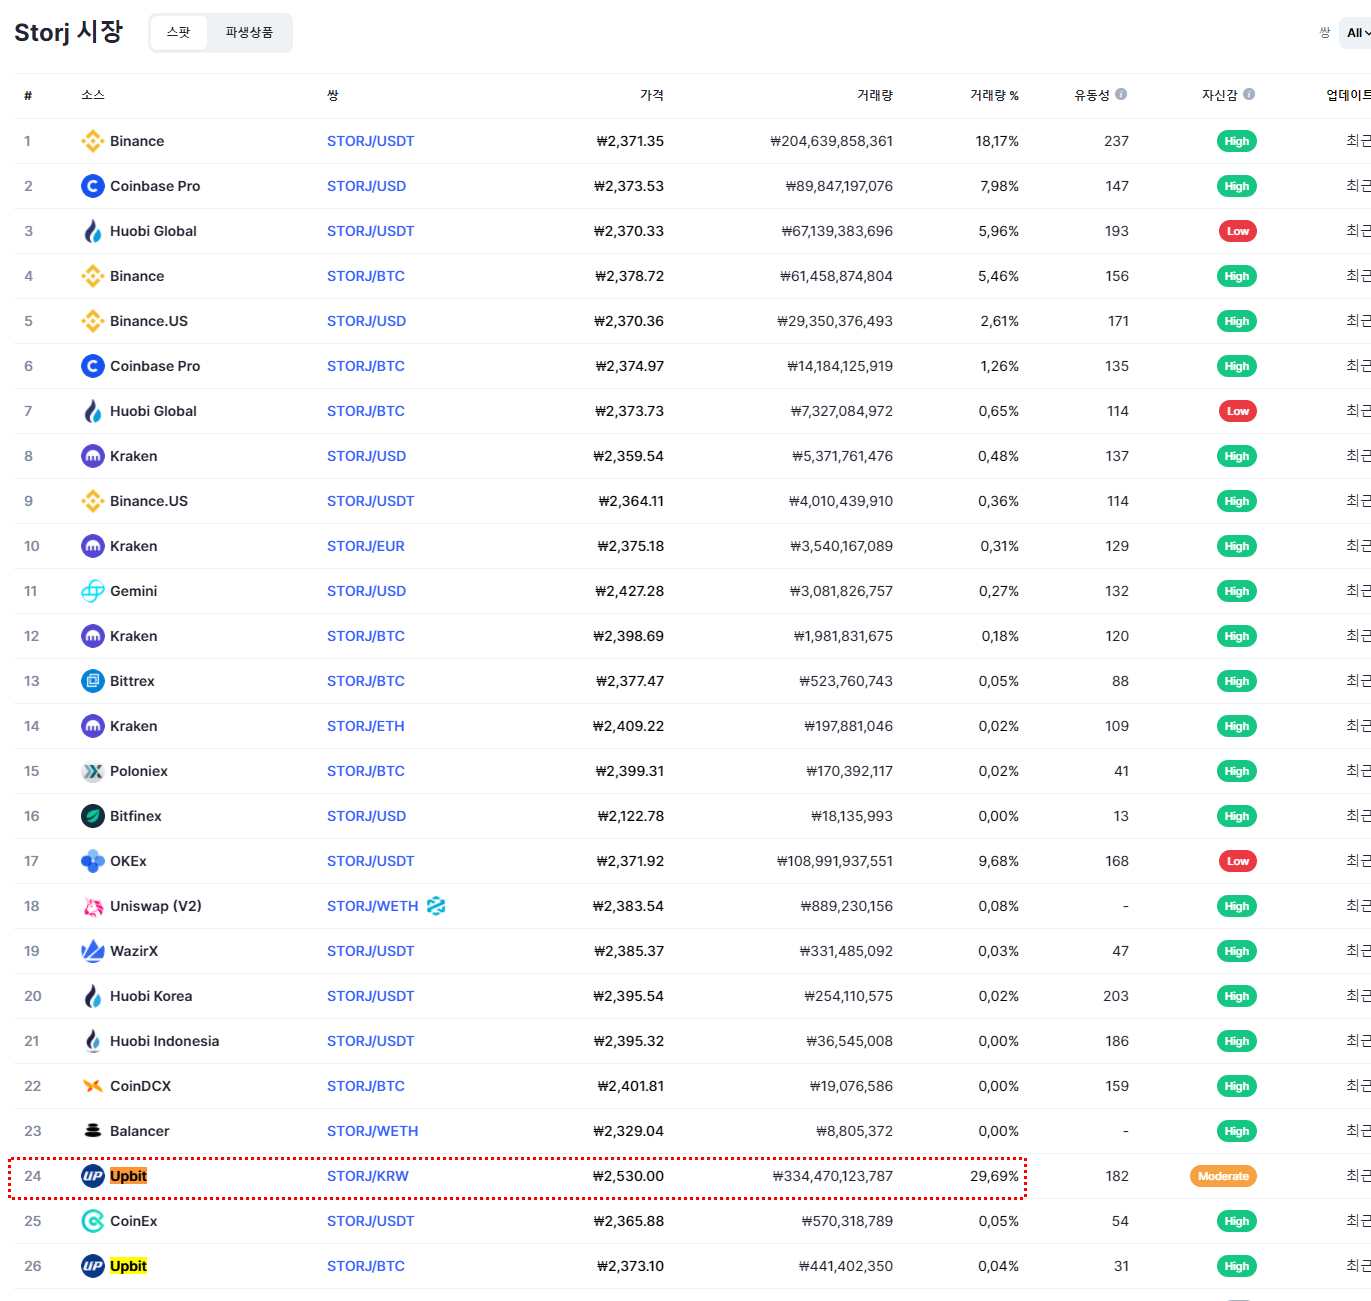Viewport: 1371px width, 1301px height.
Task: Sort by the 가격 column header
Action: coord(652,95)
